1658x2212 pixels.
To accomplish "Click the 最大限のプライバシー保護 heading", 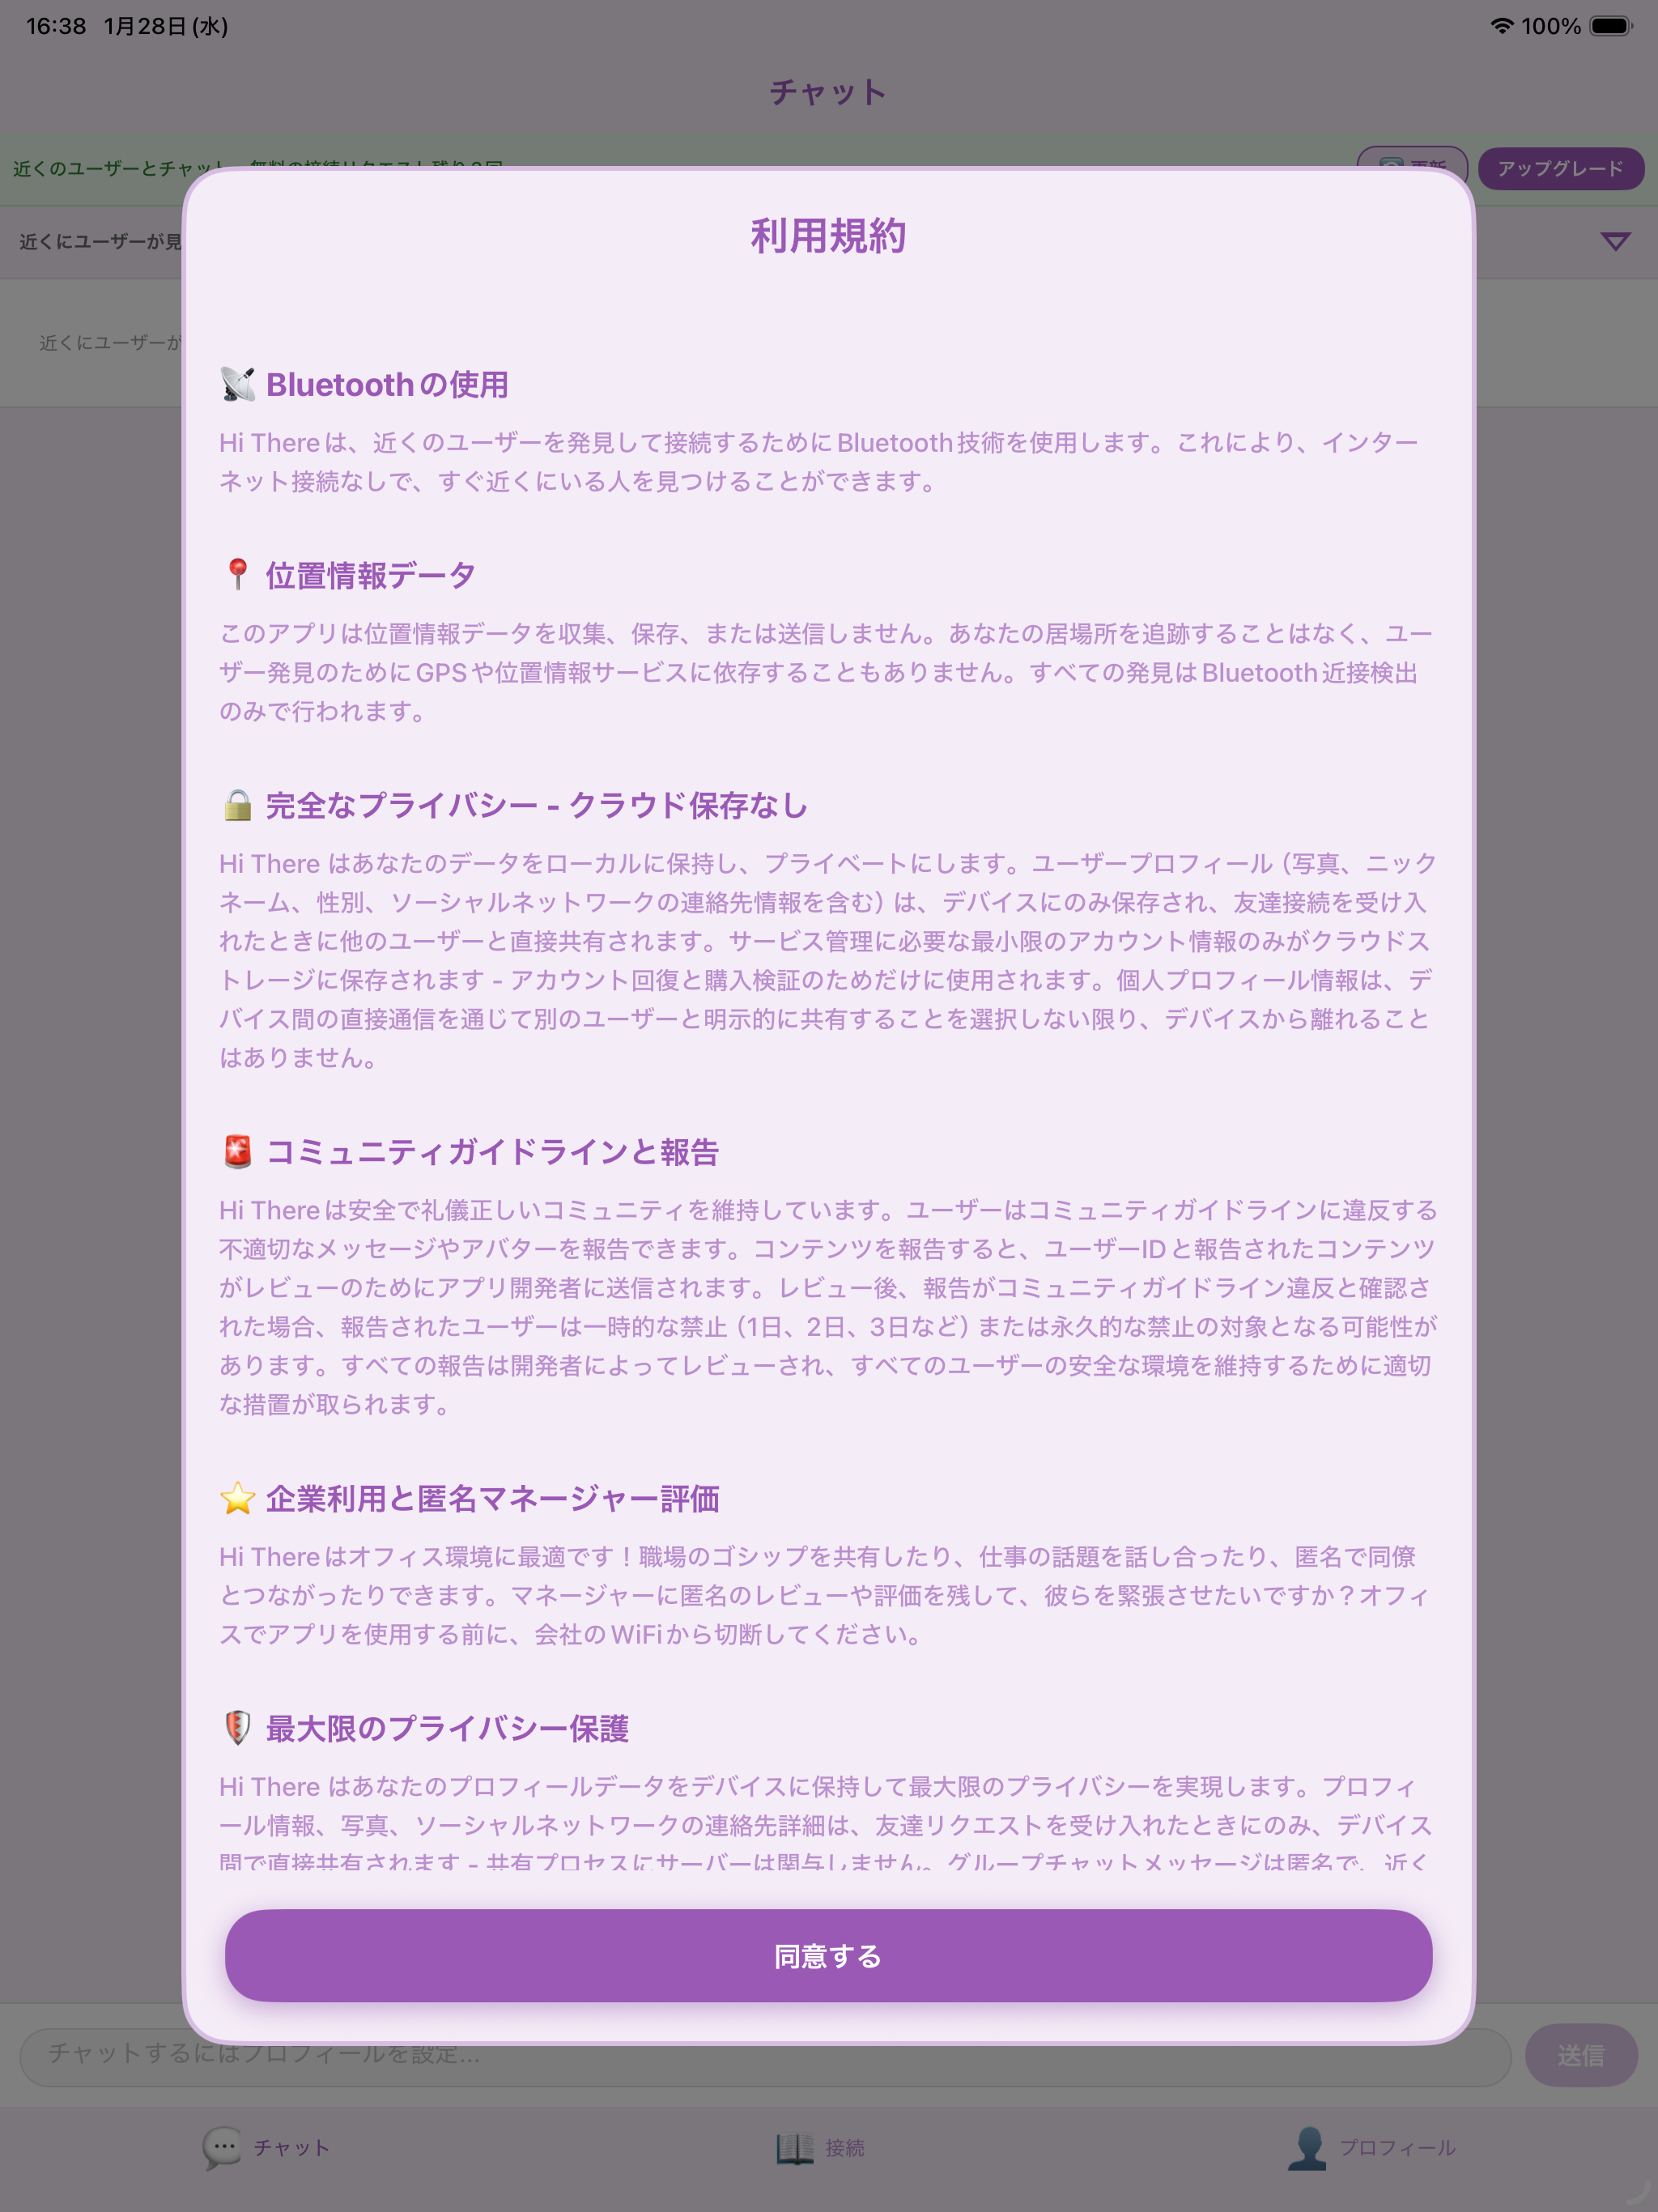I will (x=447, y=1728).
